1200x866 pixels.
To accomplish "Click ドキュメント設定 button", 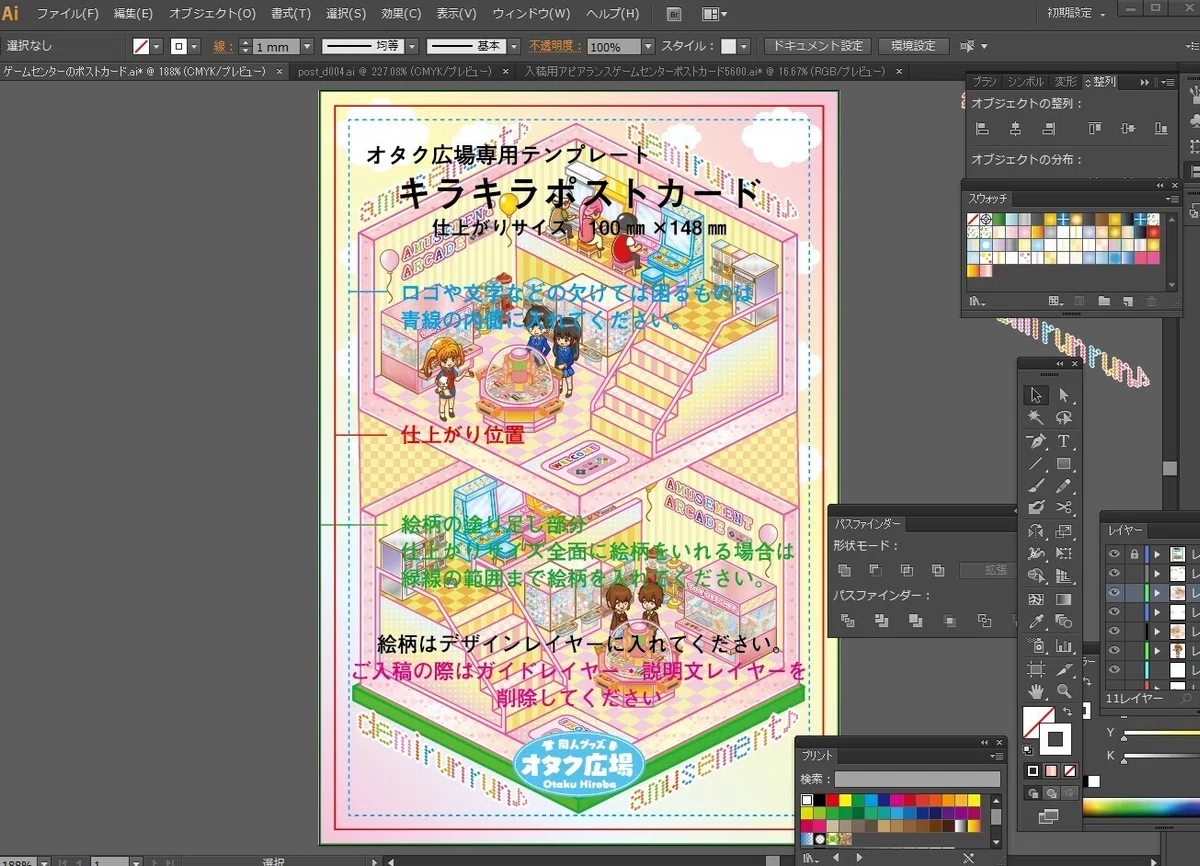I will [818, 46].
